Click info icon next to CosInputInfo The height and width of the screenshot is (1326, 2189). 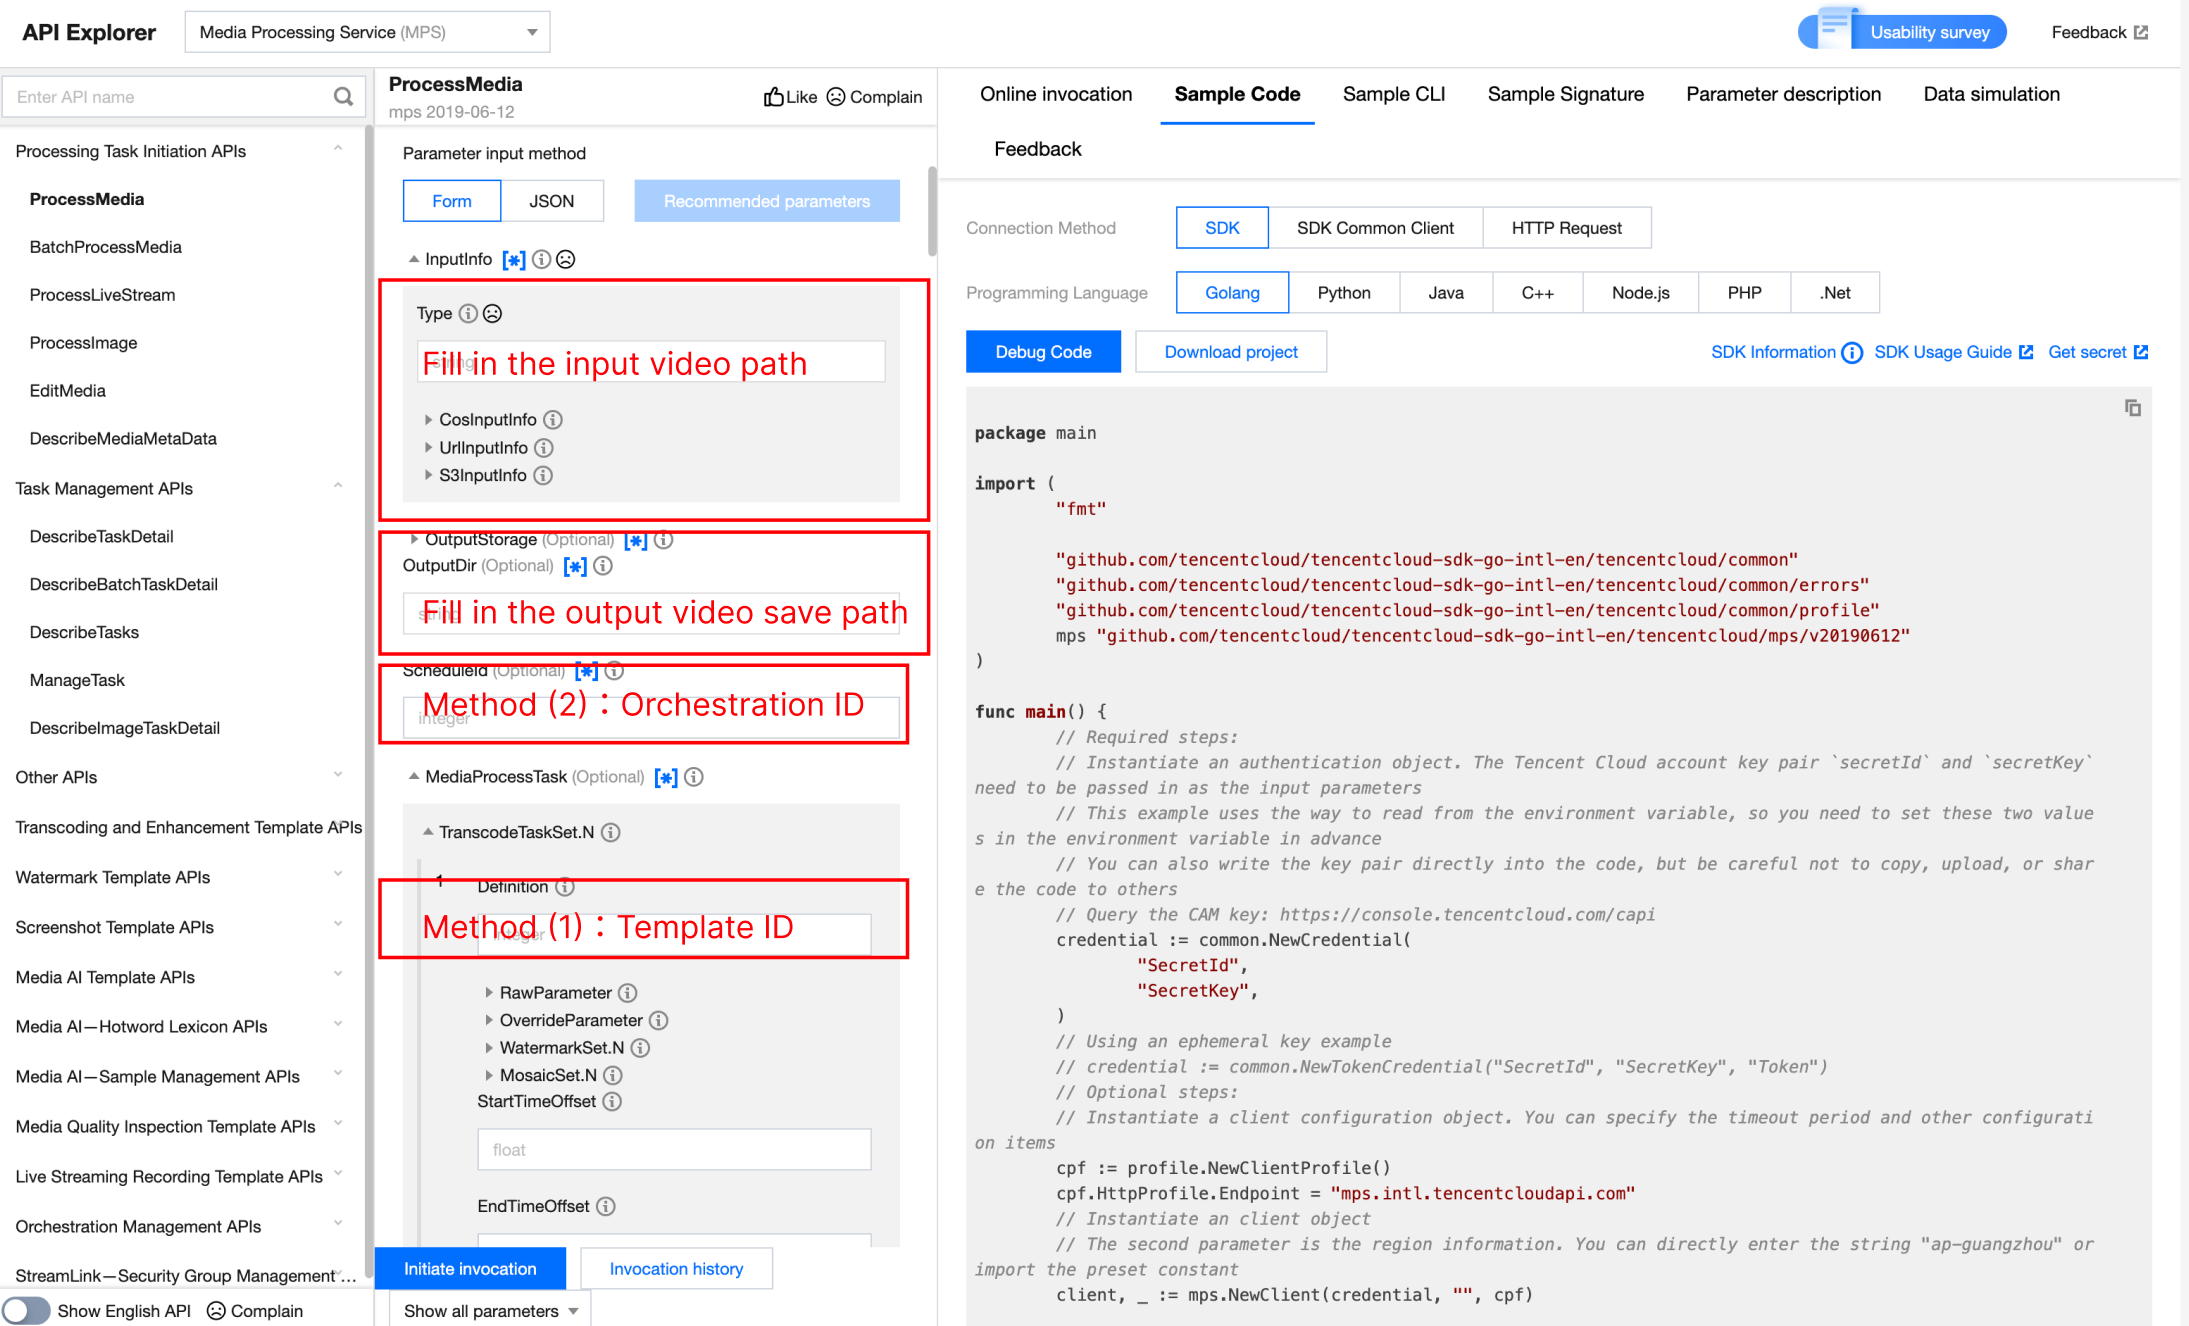[x=553, y=420]
